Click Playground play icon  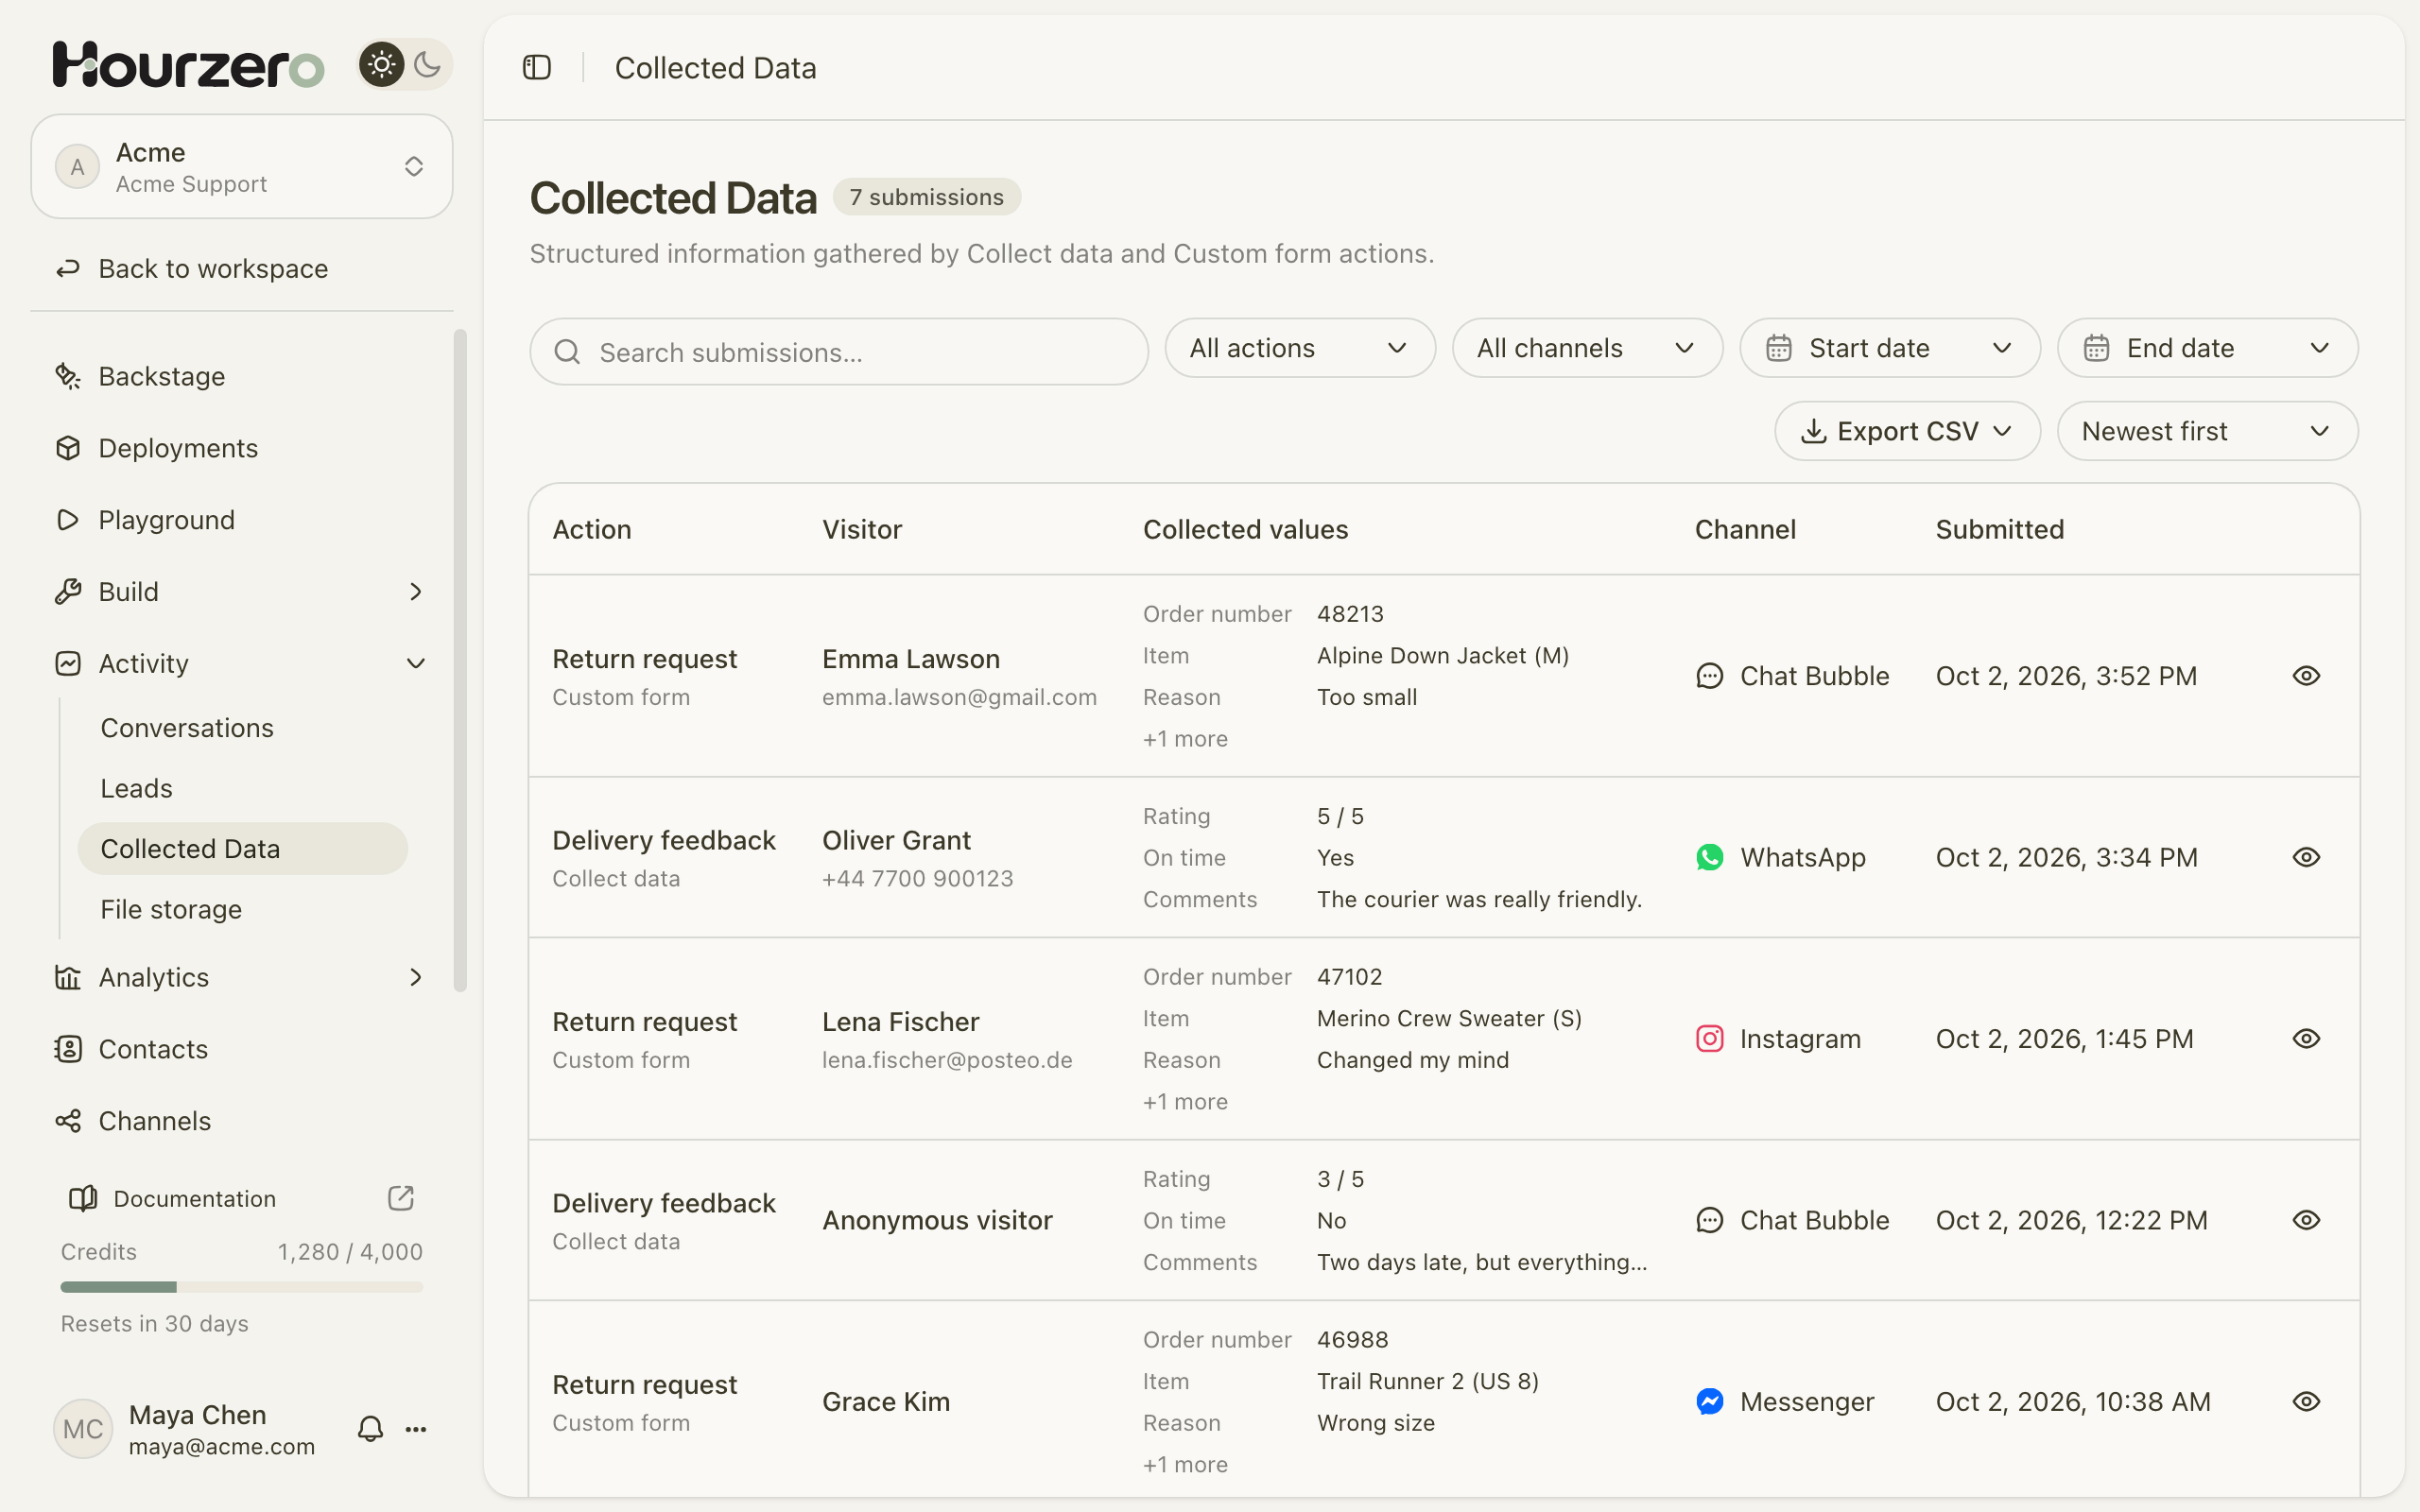pos(68,520)
